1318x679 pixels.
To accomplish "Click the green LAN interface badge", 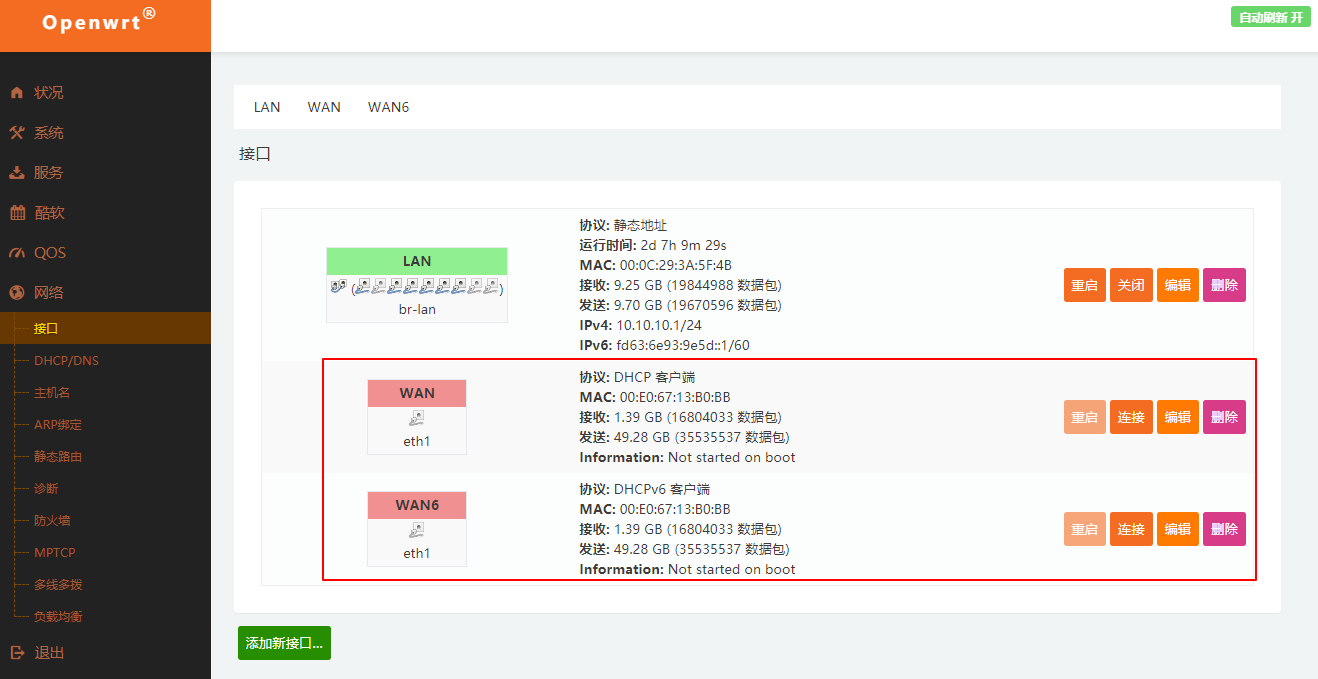I will pos(416,260).
